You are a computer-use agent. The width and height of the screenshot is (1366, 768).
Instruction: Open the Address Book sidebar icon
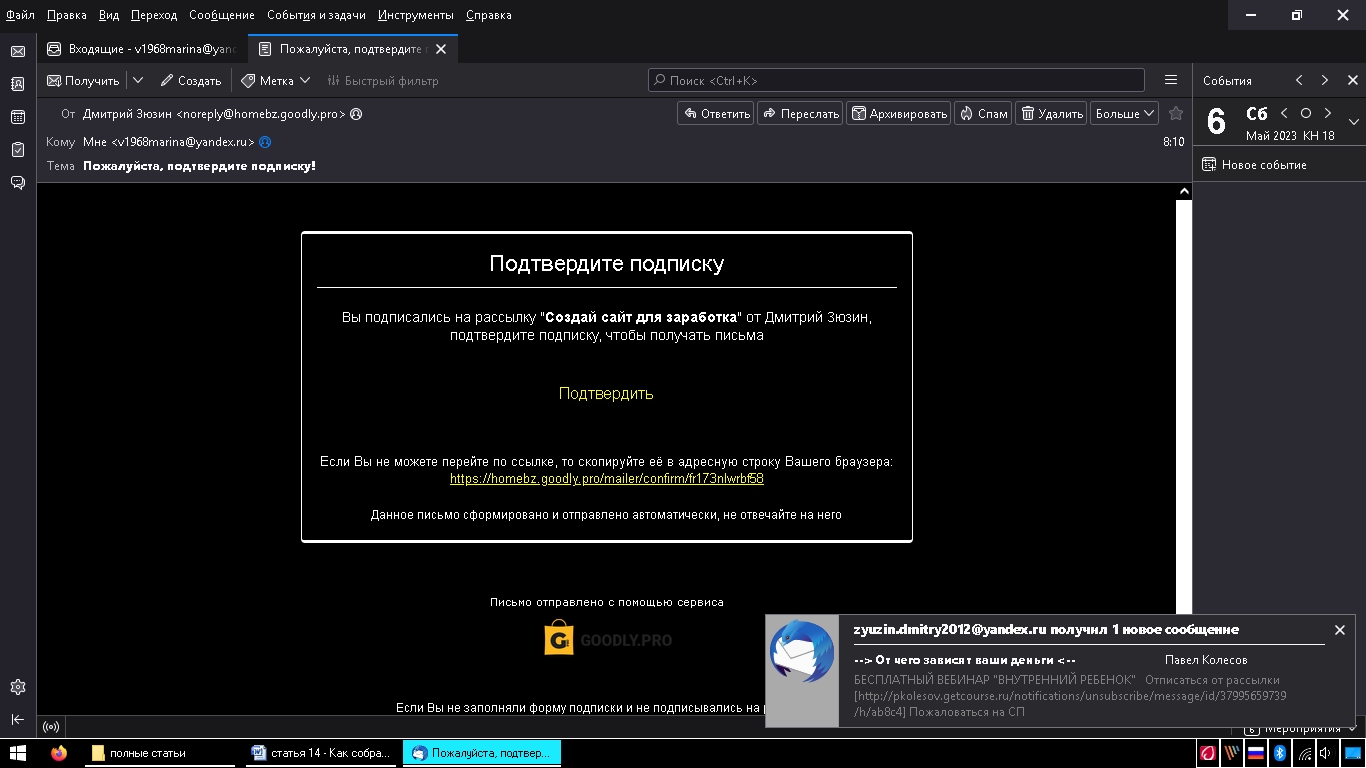point(17,84)
